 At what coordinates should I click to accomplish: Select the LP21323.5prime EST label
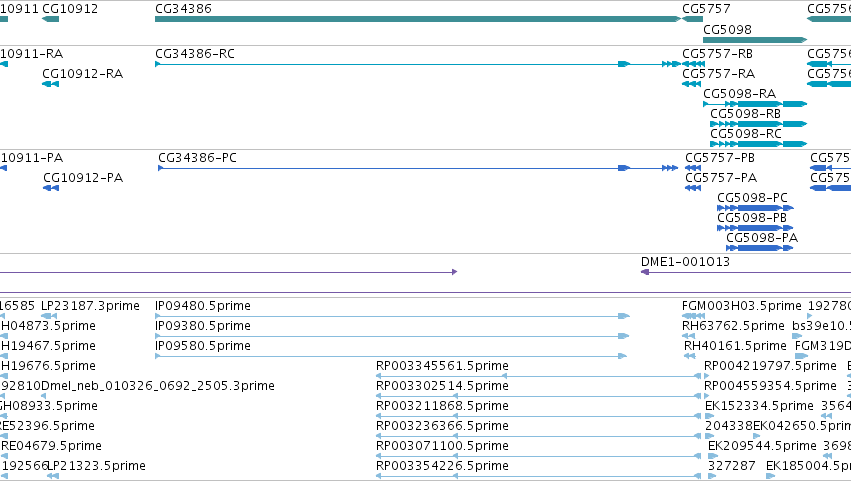[x=97, y=467]
